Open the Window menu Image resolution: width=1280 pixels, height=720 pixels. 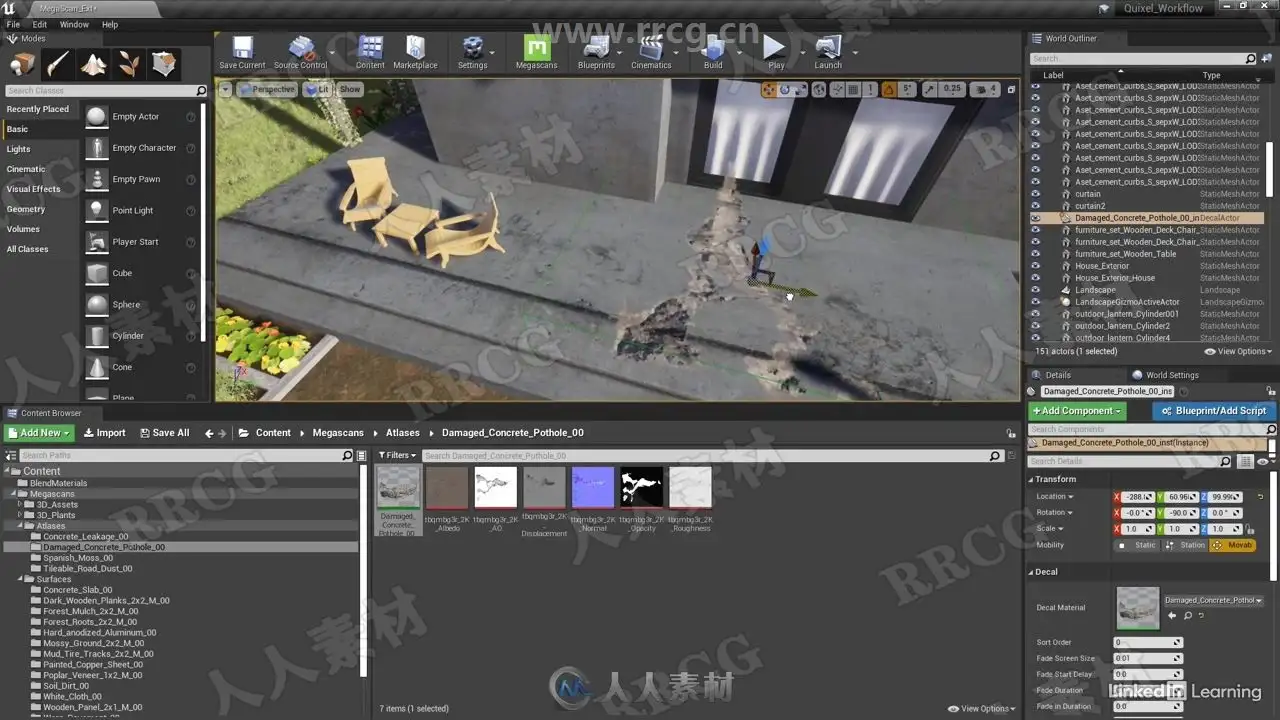(74, 24)
